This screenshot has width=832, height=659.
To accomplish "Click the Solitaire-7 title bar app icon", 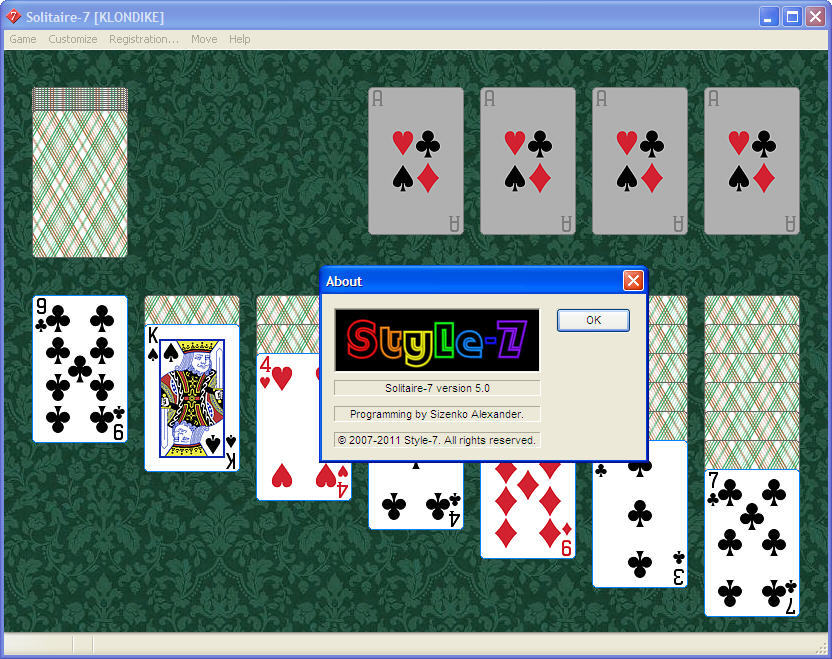I will pos(13,16).
